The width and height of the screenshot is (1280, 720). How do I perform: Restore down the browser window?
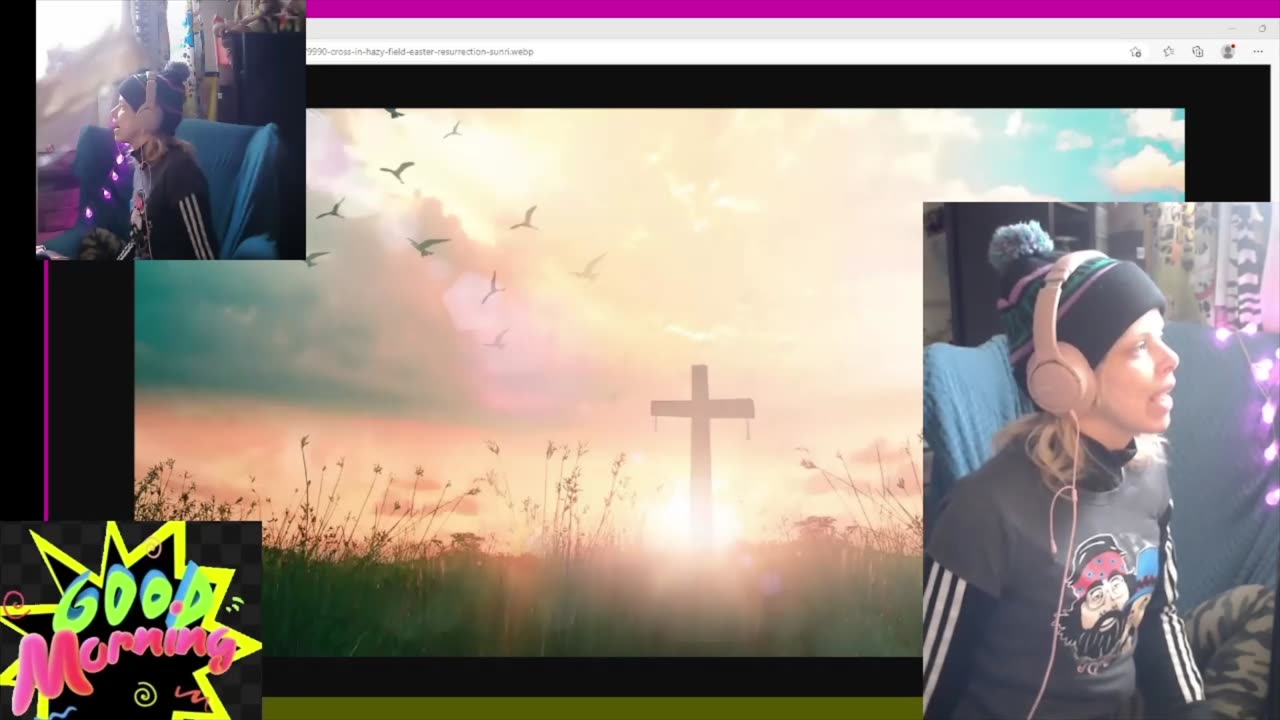point(1262,29)
